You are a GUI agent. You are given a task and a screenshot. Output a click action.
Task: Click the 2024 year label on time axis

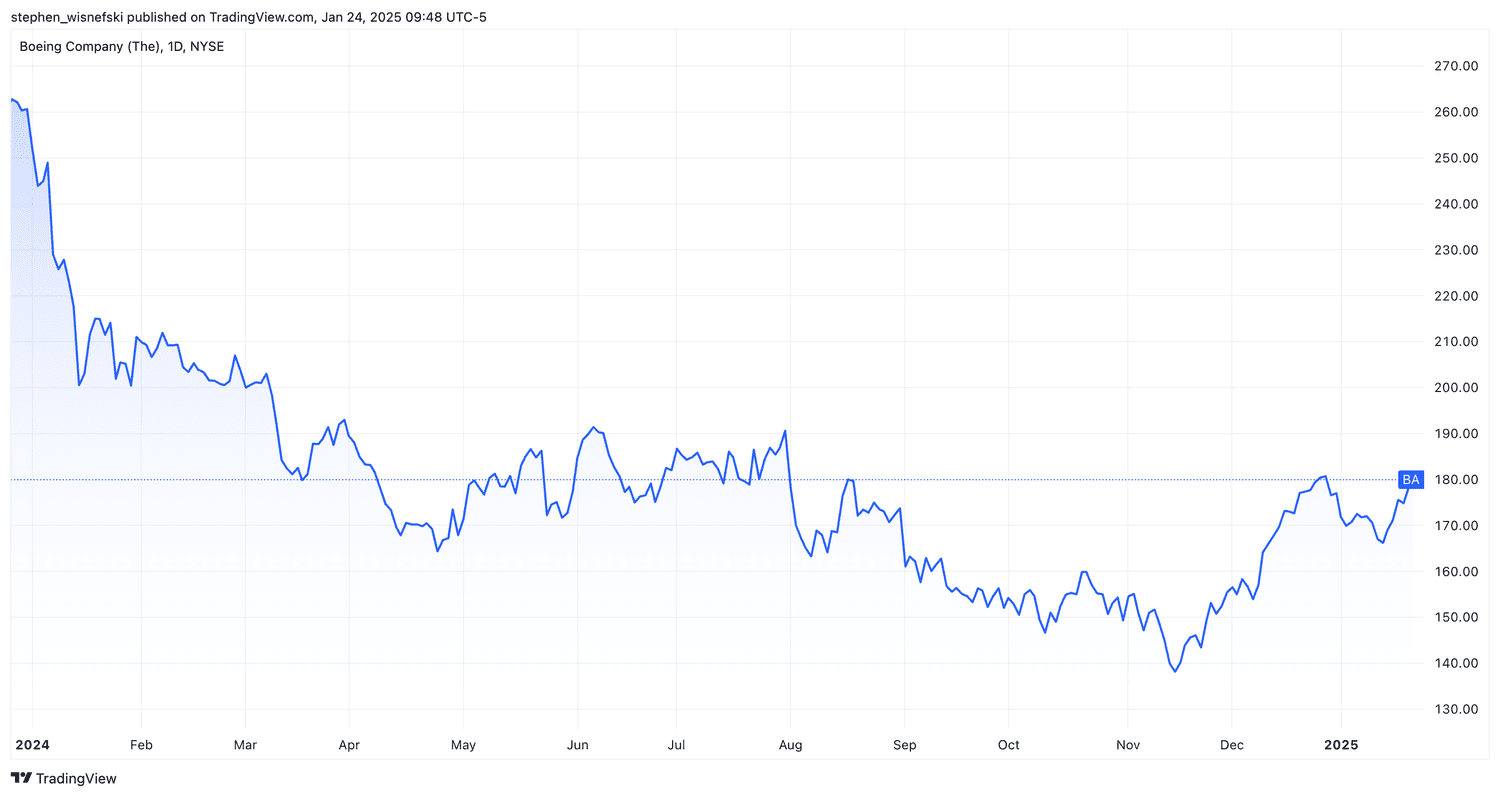point(32,745)
